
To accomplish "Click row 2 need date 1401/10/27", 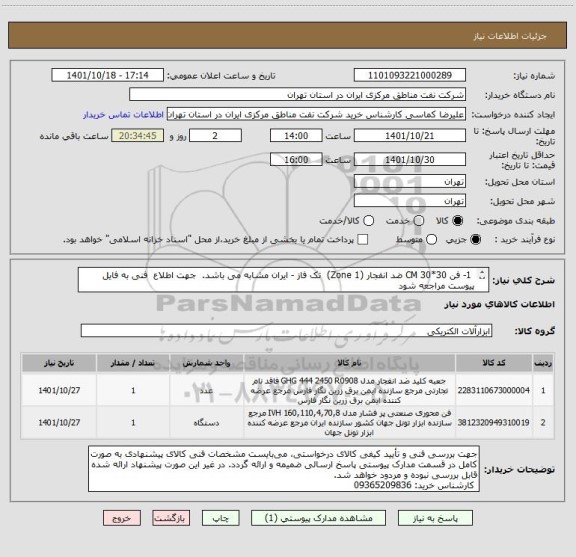I will pos(59,423).
